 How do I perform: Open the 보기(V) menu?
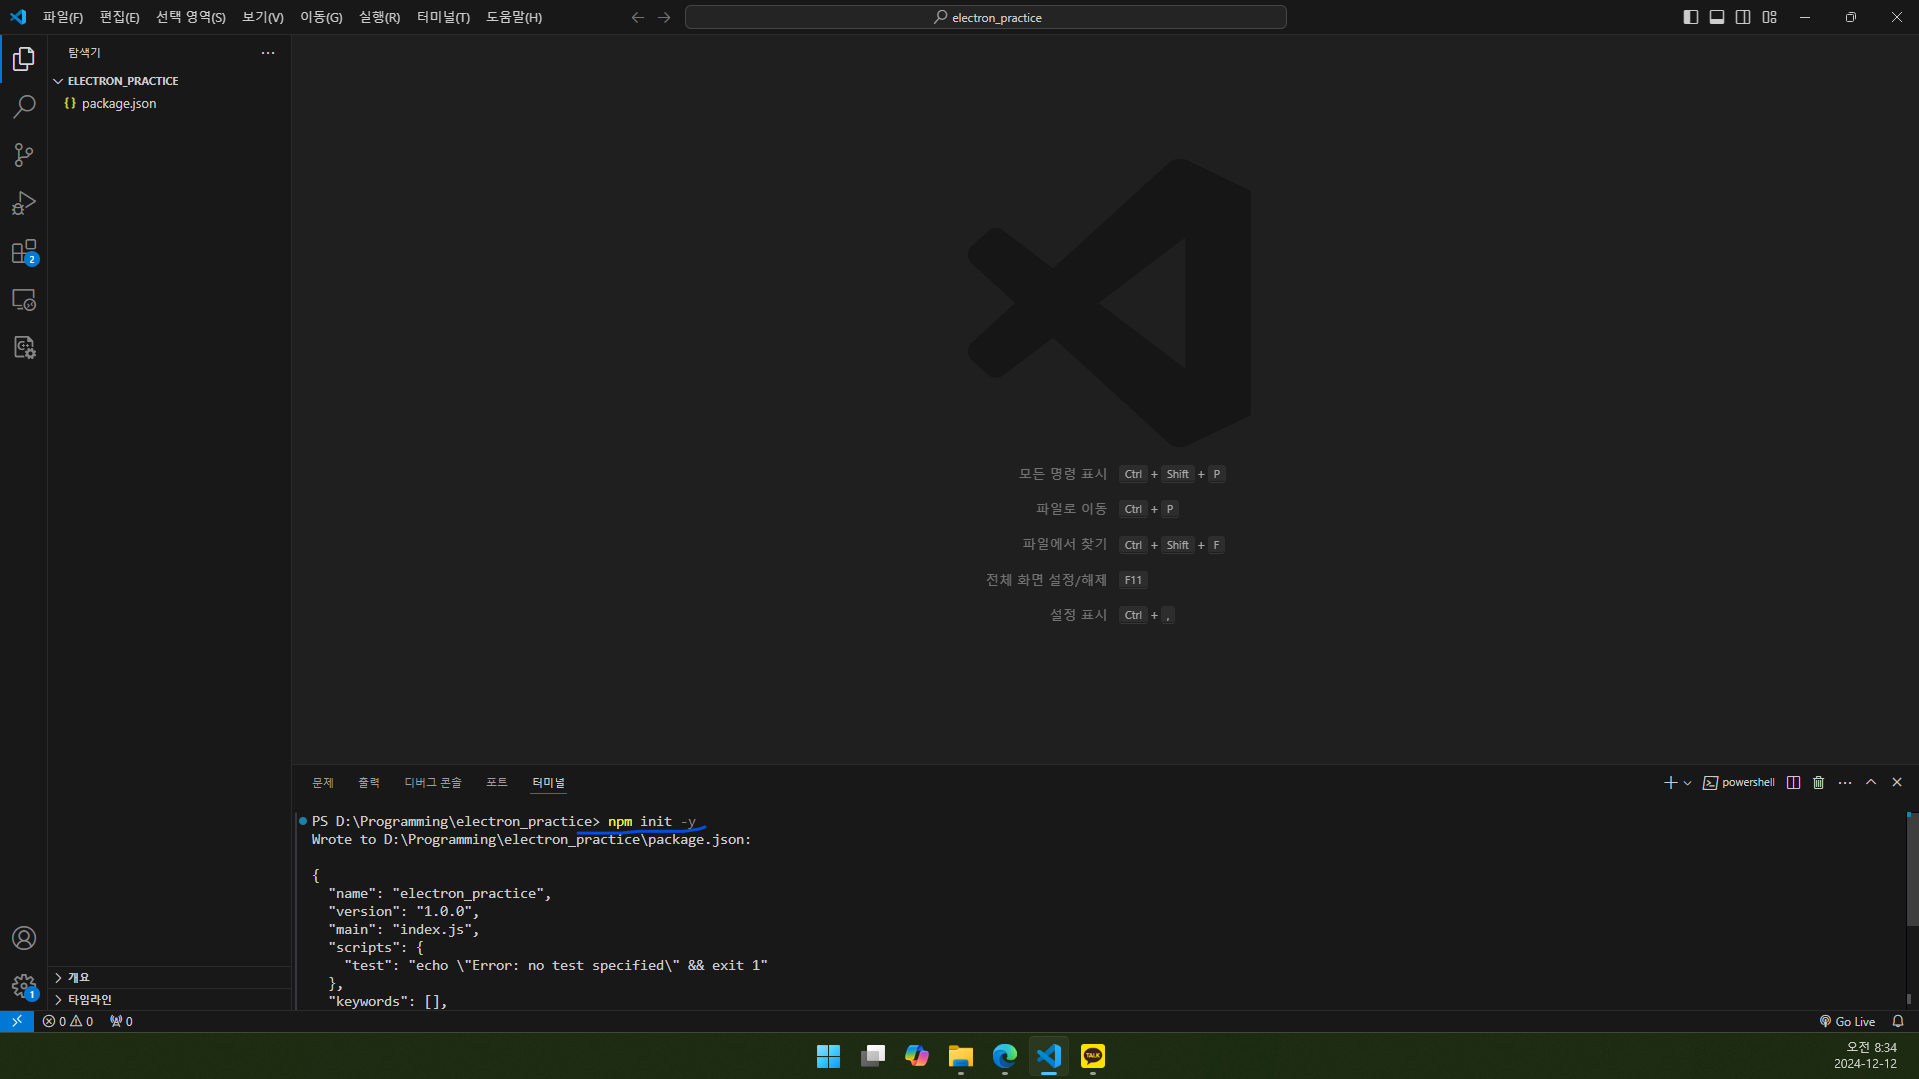263,17
